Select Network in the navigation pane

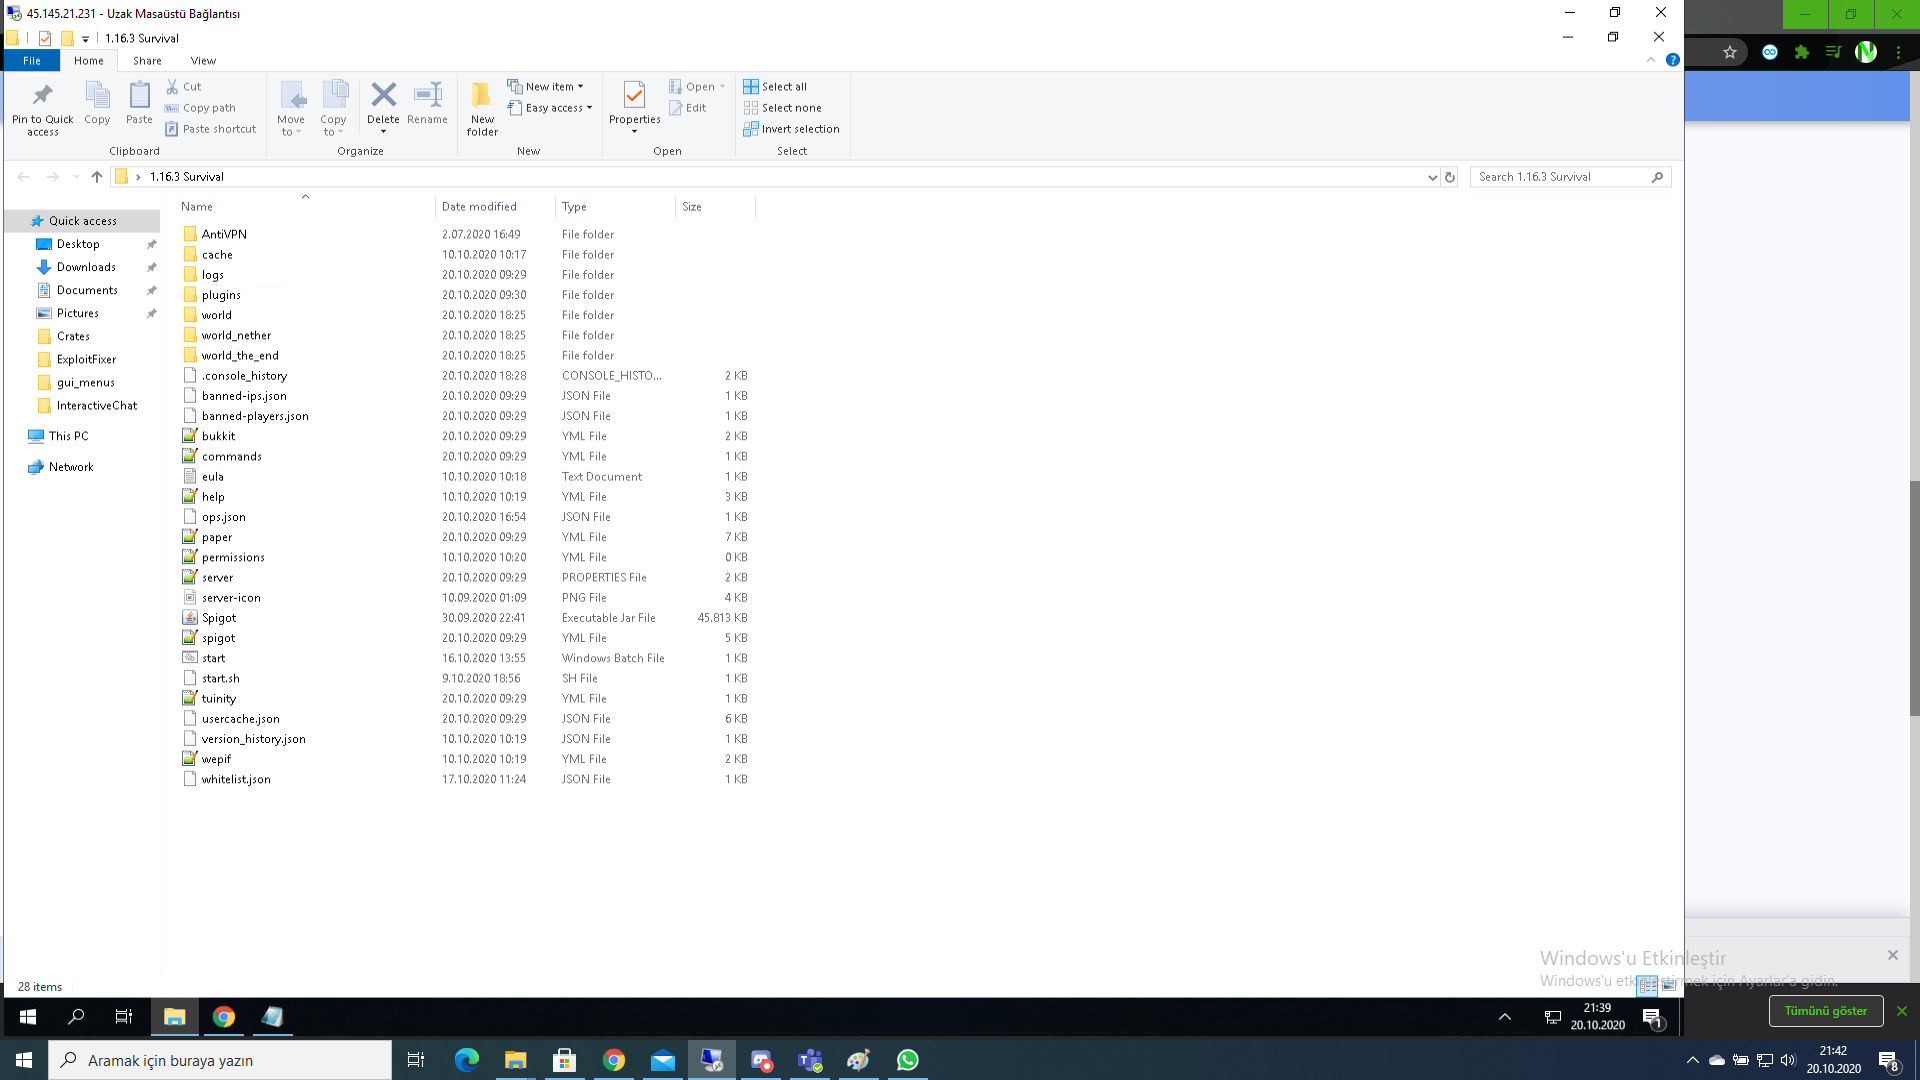[71, 467]
